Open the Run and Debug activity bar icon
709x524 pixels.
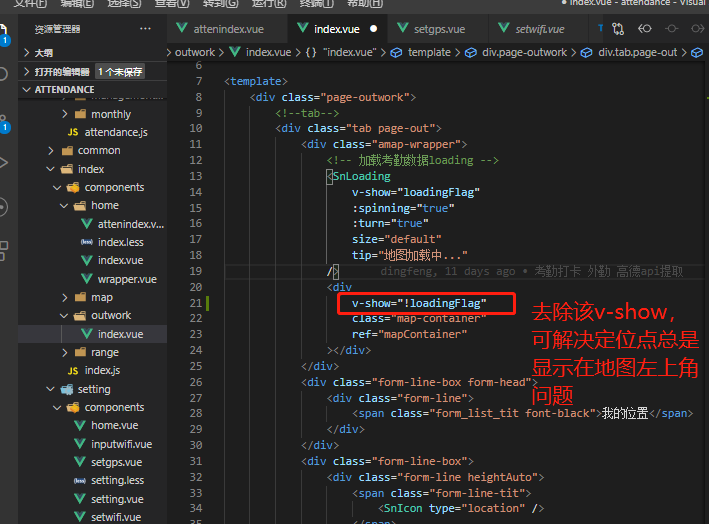pyautogui.click(x=3, y=163)
